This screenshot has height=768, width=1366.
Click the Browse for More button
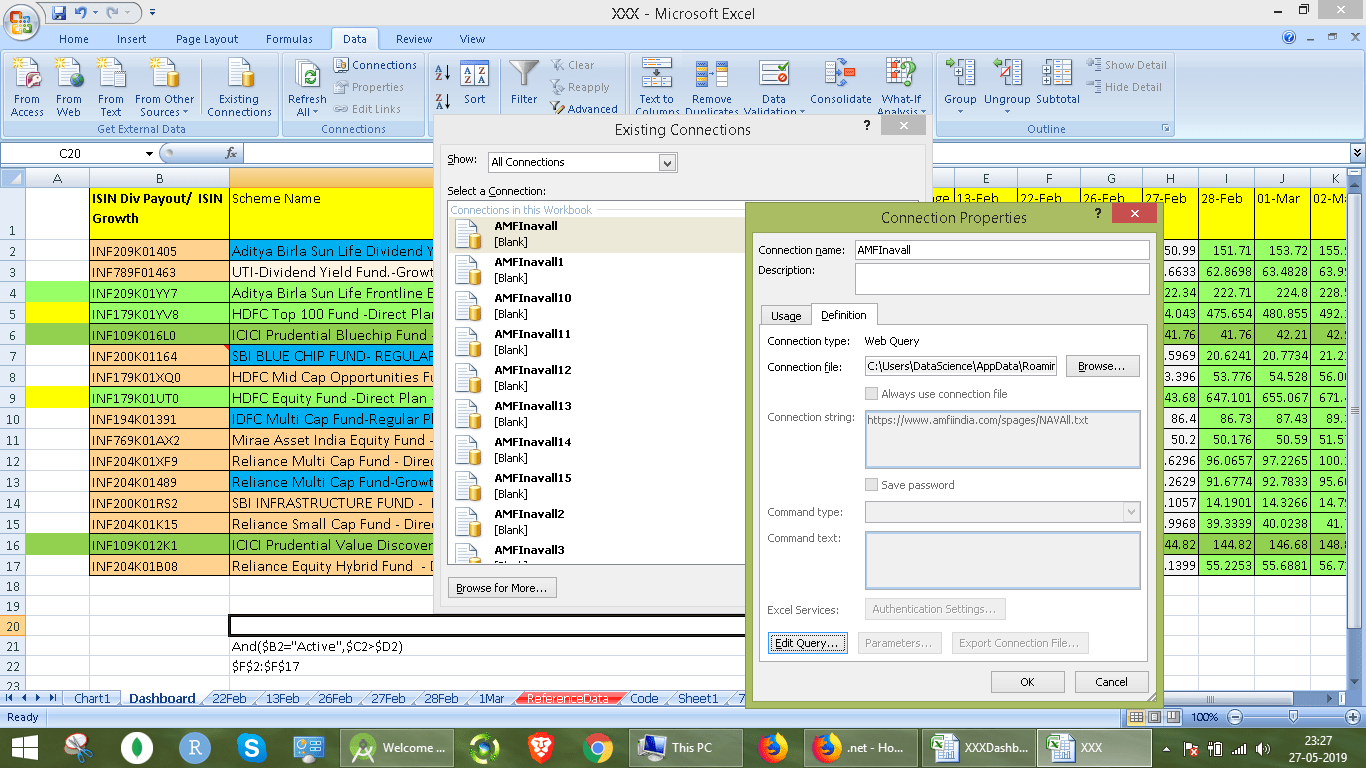501,588
